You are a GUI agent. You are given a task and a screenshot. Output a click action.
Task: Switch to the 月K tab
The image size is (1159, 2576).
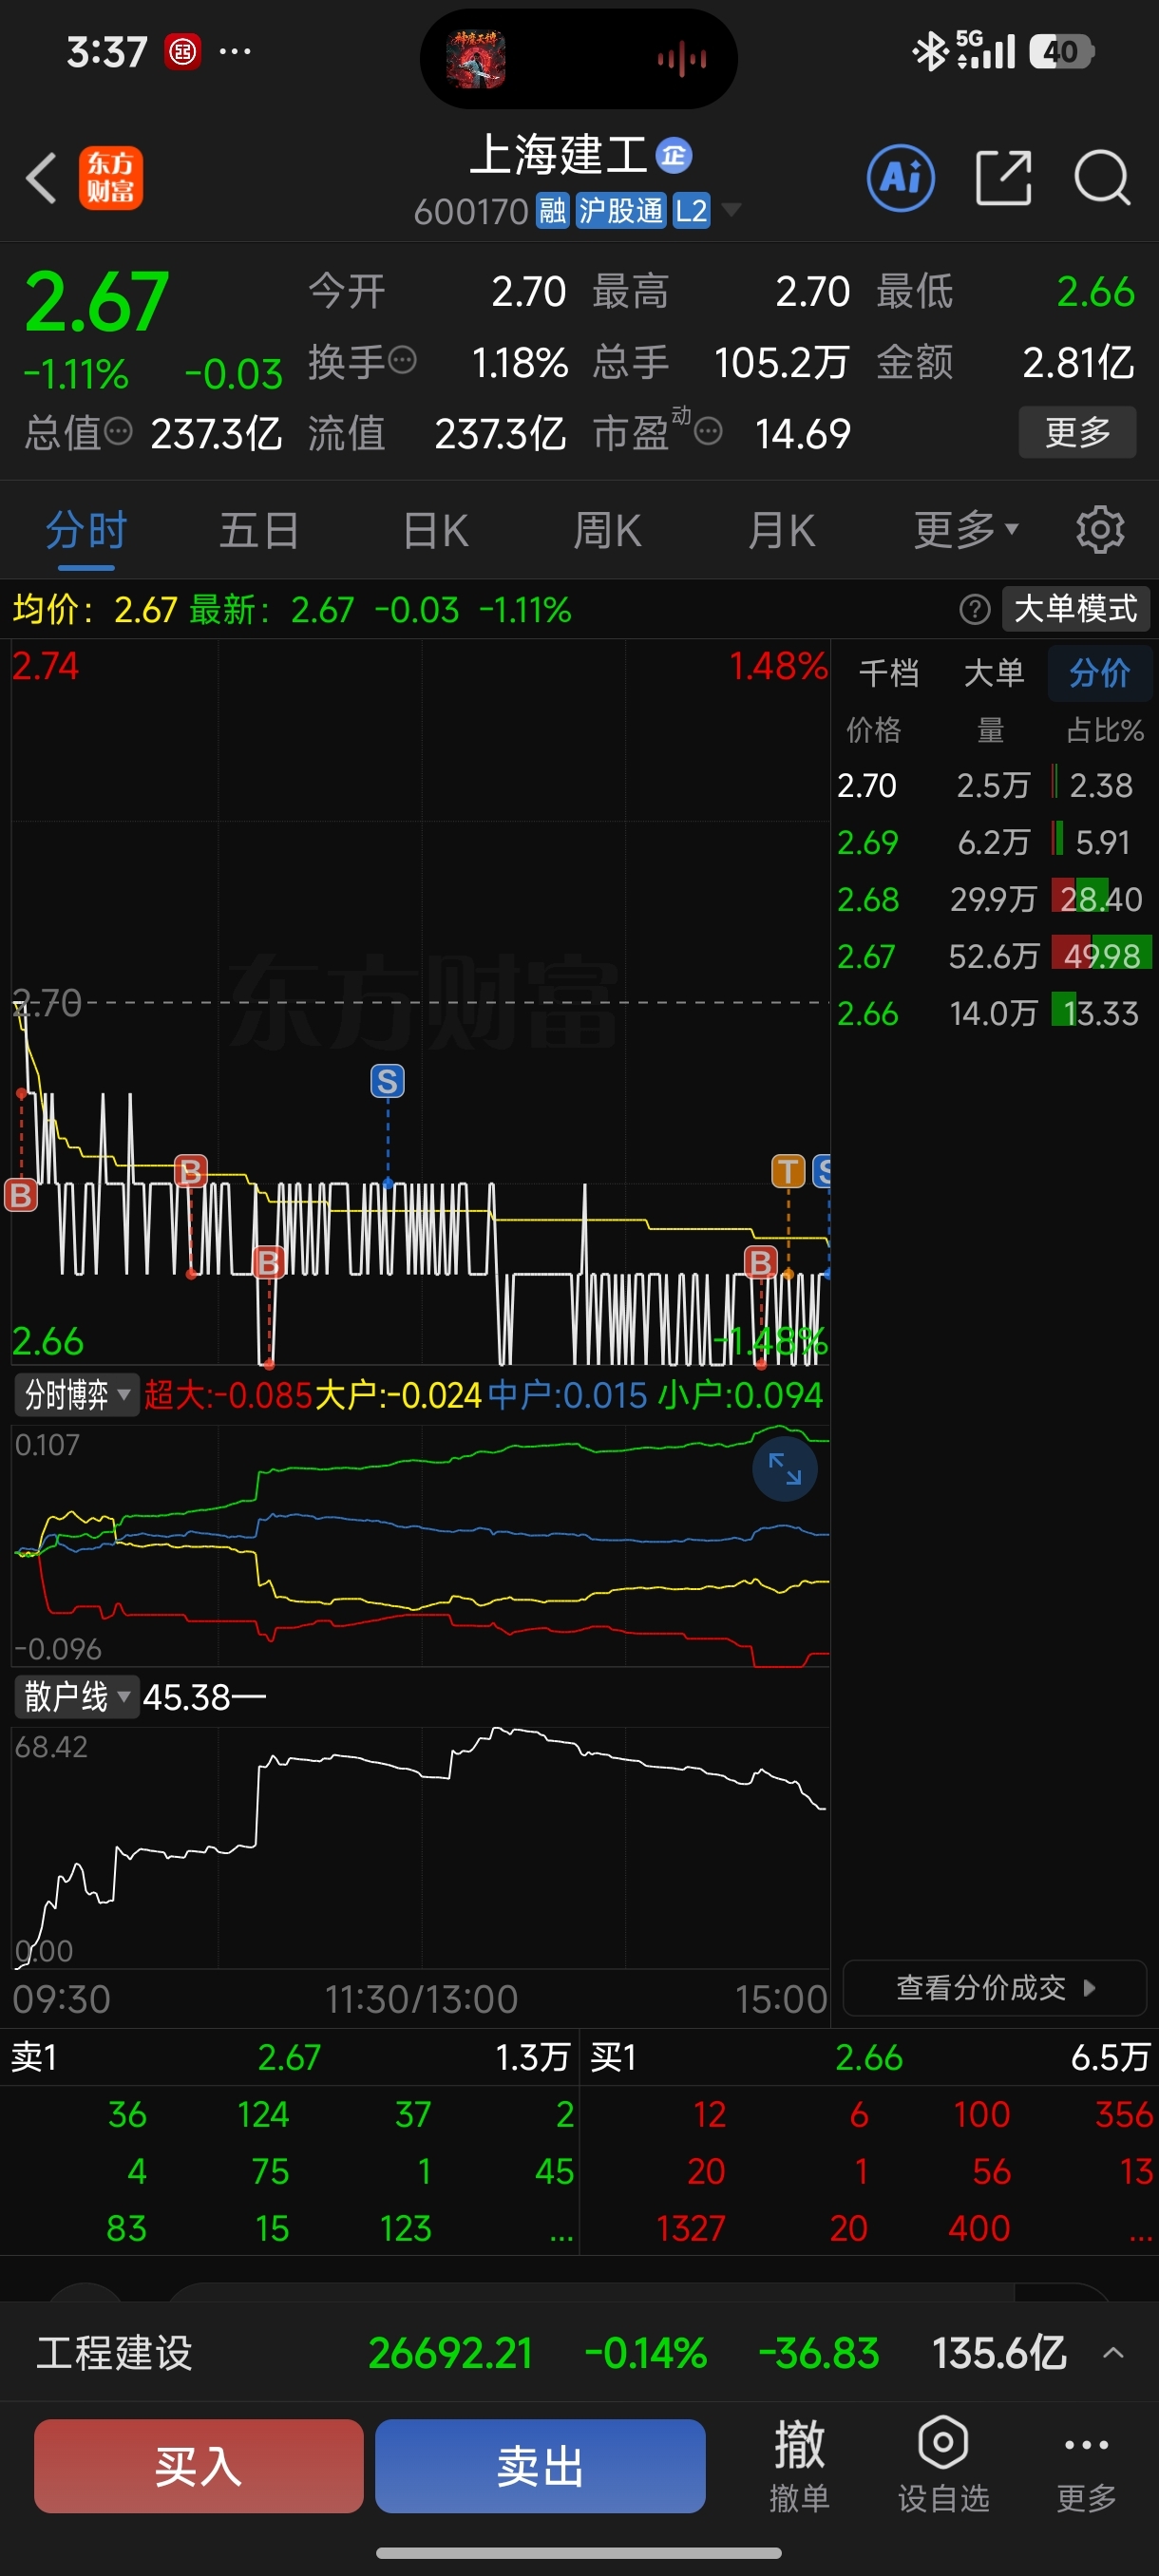click(781, 529)
